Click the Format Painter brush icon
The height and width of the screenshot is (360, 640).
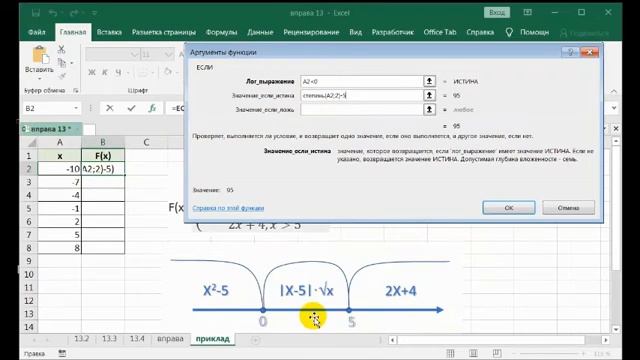62,76
